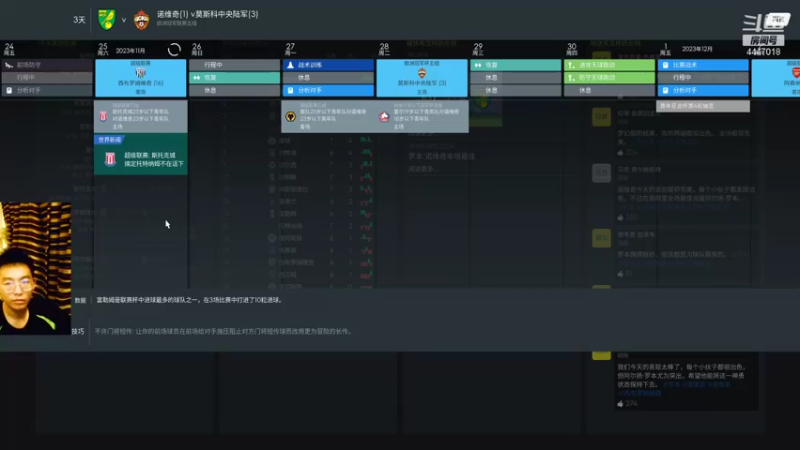Click the Stoke City badge in U23 fixture
Image resolution: width=800 pixels, height=450 pixels.
[x=103, y=116]
